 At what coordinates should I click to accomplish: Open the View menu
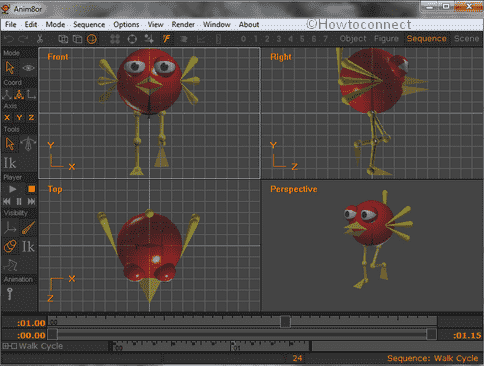tap(155, 24)
